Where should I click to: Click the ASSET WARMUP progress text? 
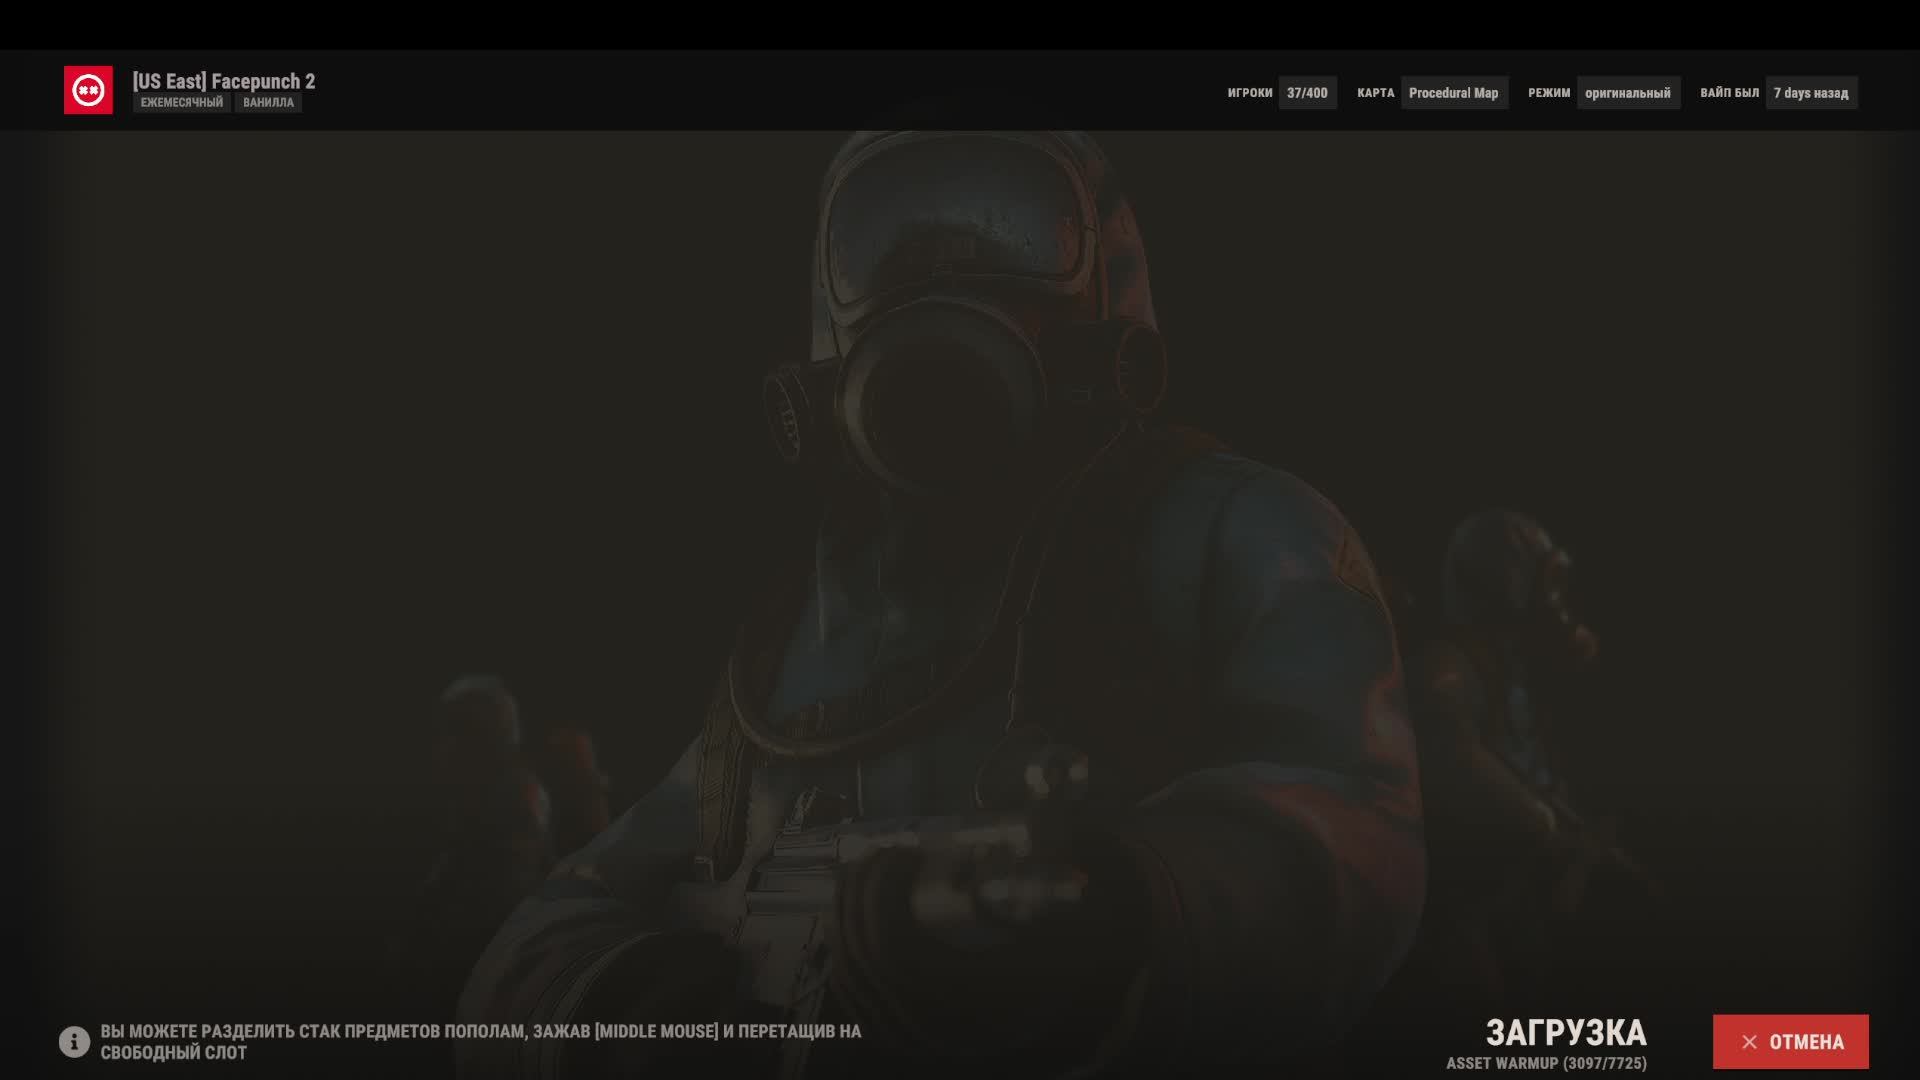(1546, 1064)
